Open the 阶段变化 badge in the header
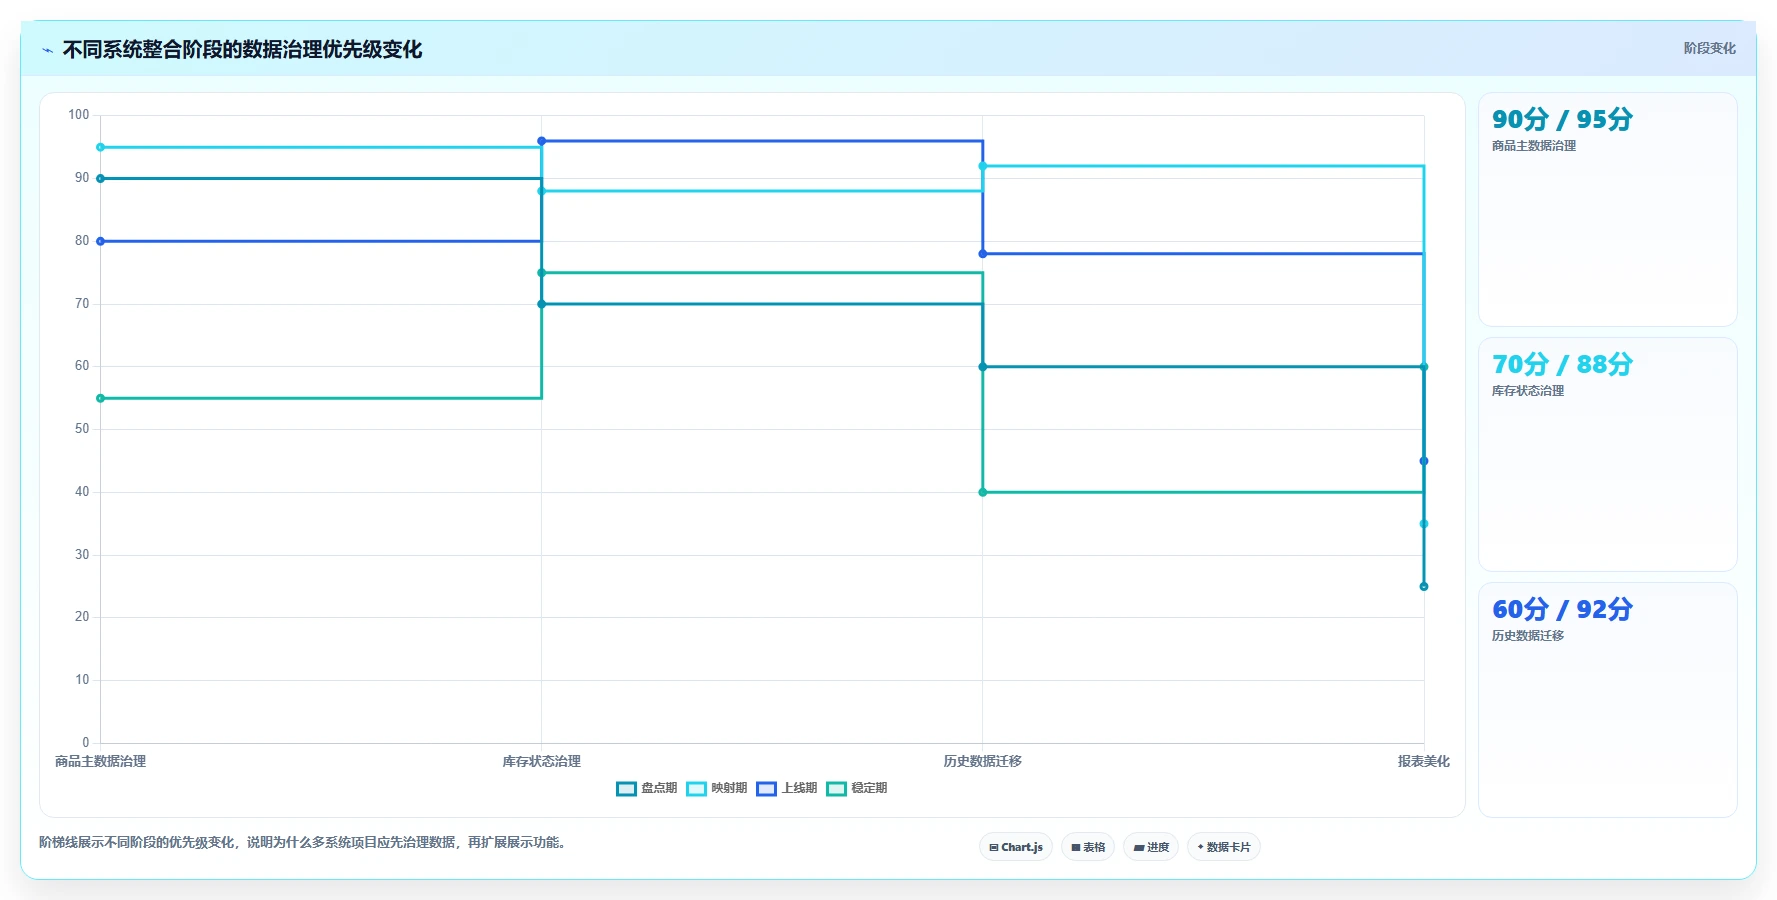Image resolution: width=1777 pixels, height=900 pixels. 1709,48
